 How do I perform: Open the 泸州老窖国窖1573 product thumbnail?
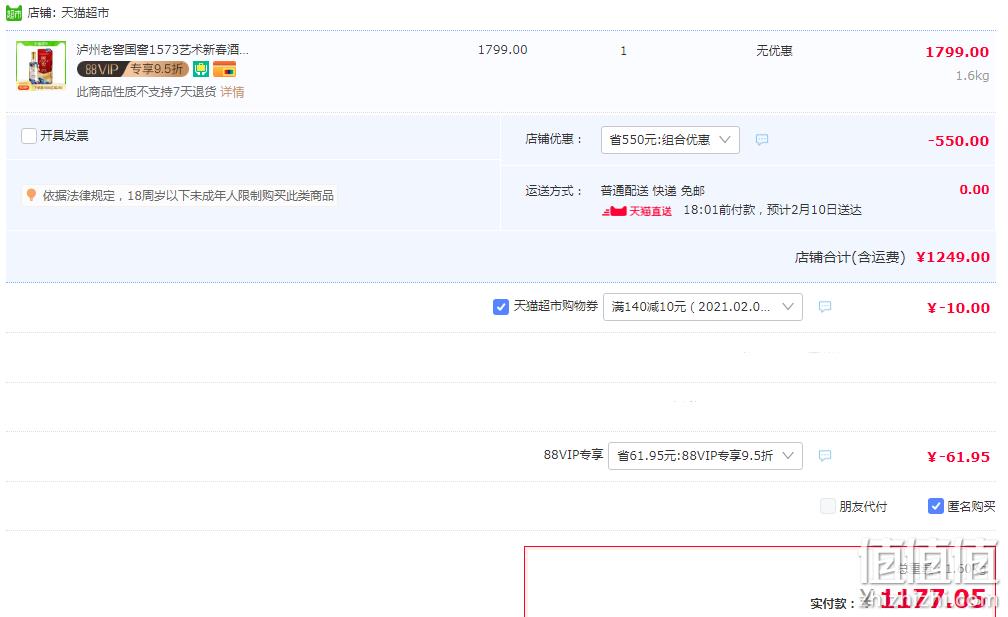coord(41,66)
